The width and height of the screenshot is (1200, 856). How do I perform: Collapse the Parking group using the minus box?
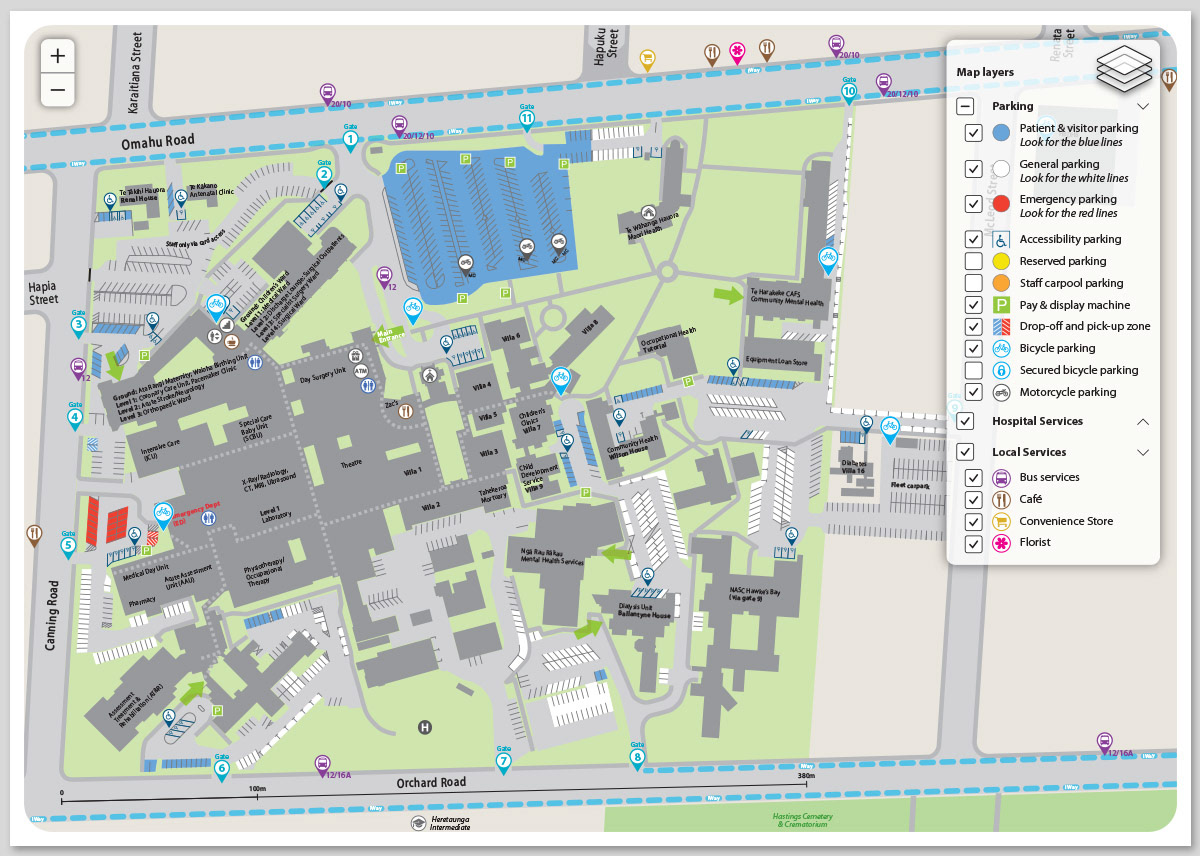point(965,106)
